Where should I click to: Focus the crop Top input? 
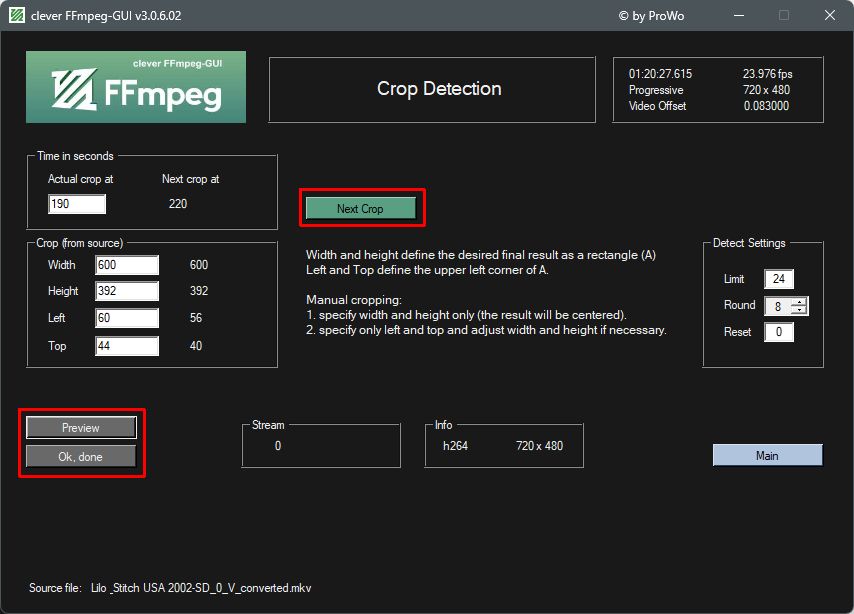tap(127, 346)
